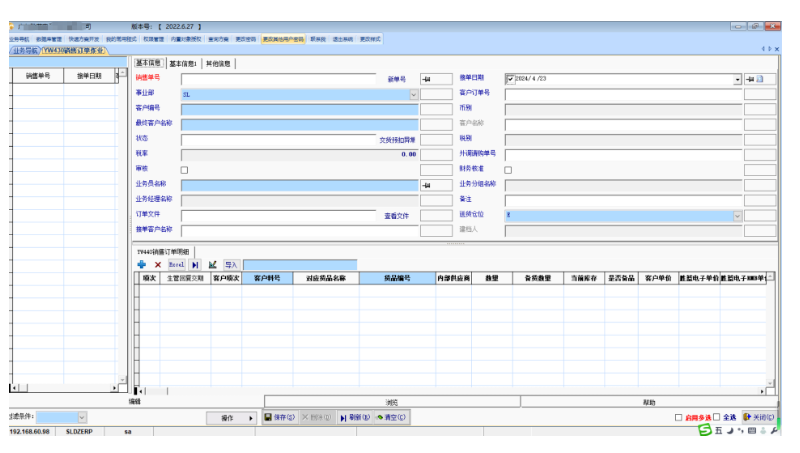Toggle the 审核 checkbox

(x=184, y=170)
